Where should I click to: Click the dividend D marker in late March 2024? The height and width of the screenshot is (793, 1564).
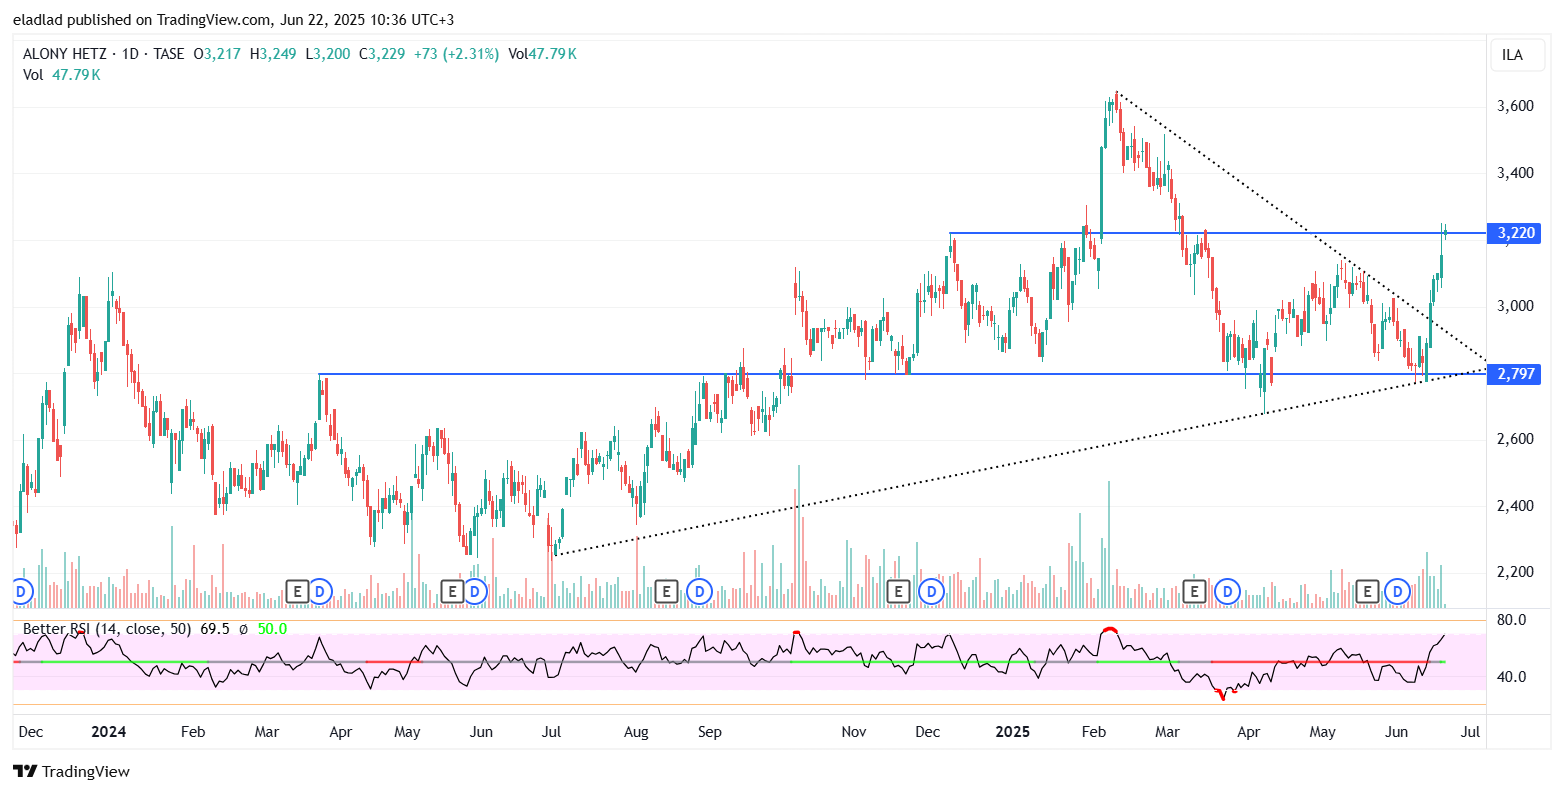point(319,592)
